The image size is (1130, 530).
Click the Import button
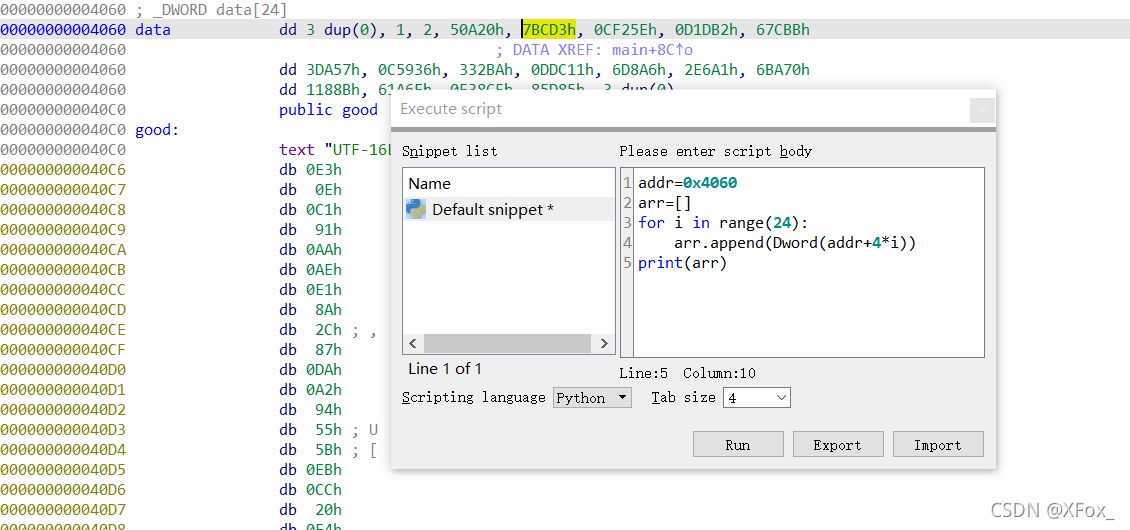point(938,444)
